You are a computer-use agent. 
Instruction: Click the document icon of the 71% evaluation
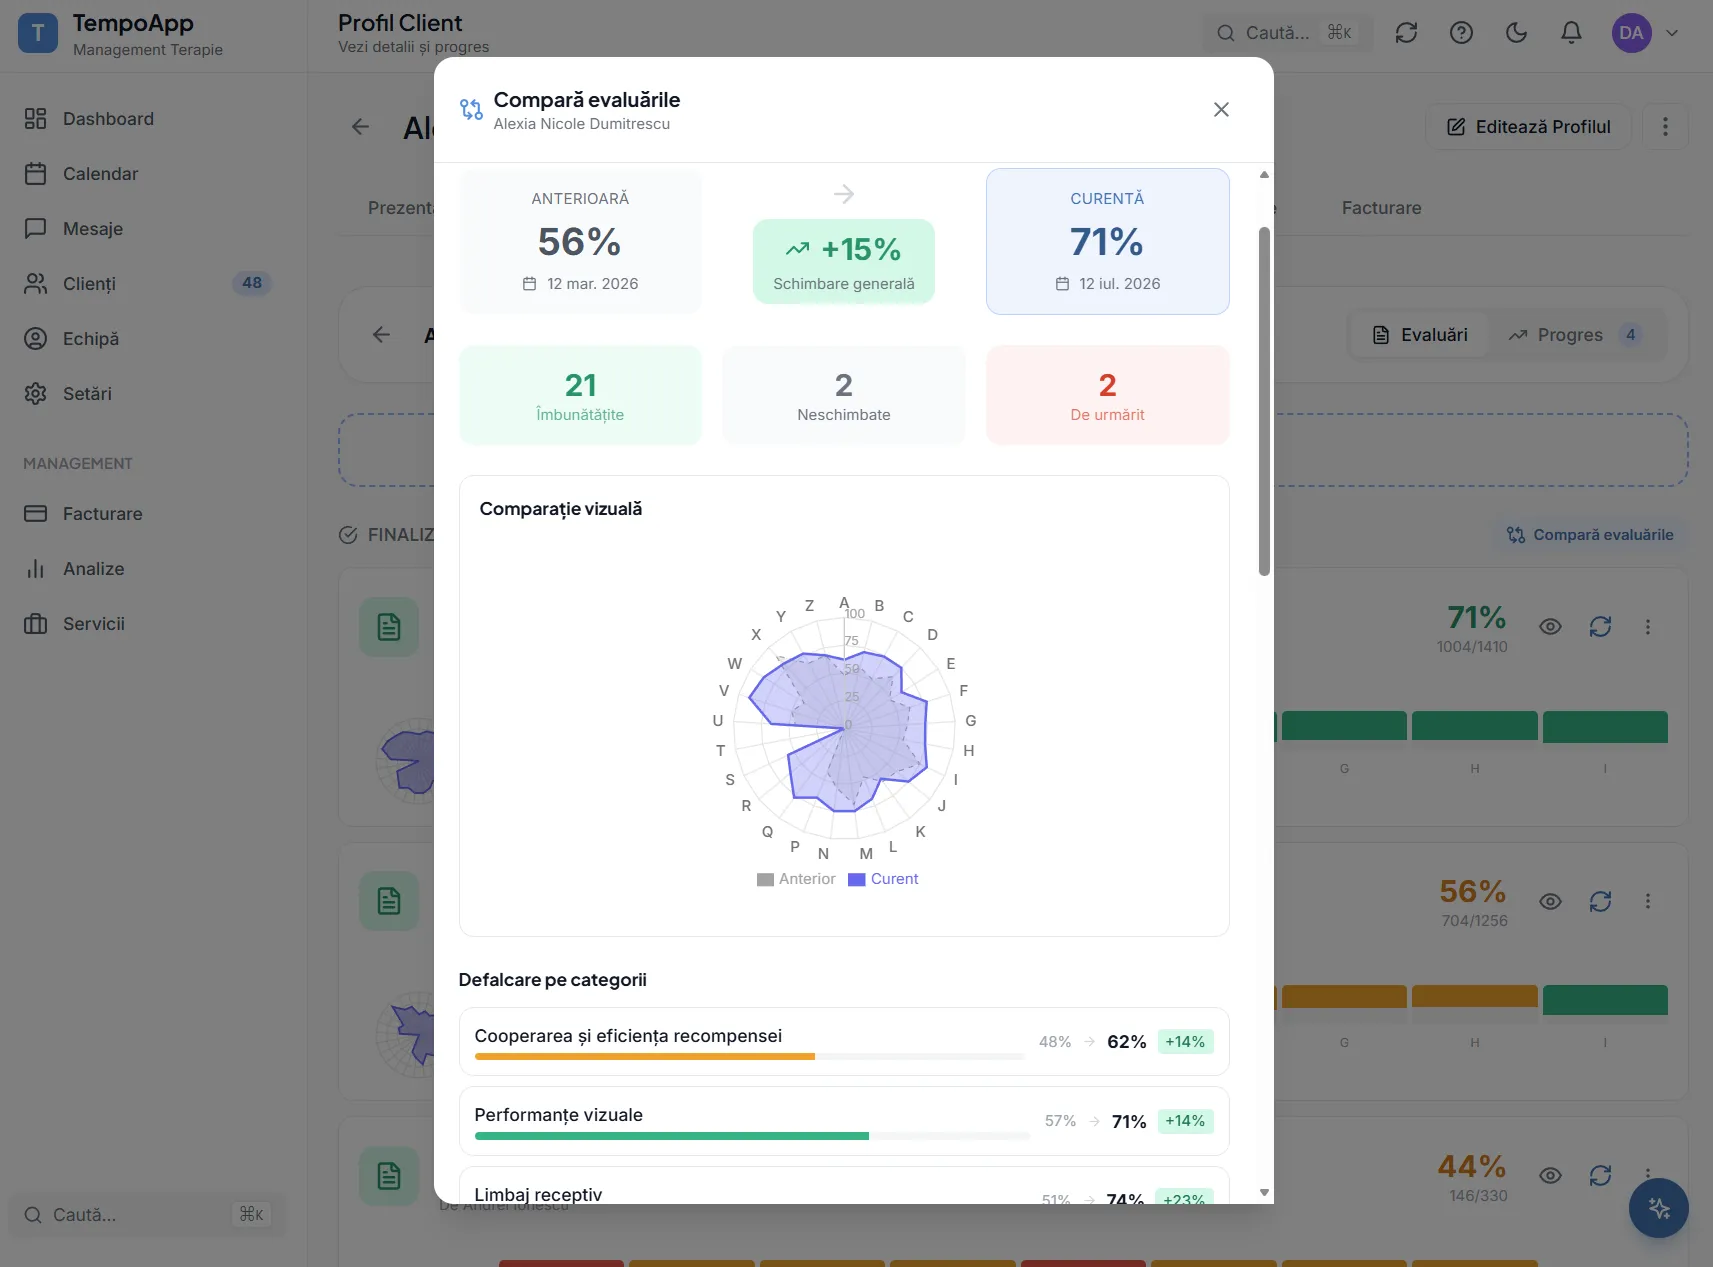(x=389, y=627)
